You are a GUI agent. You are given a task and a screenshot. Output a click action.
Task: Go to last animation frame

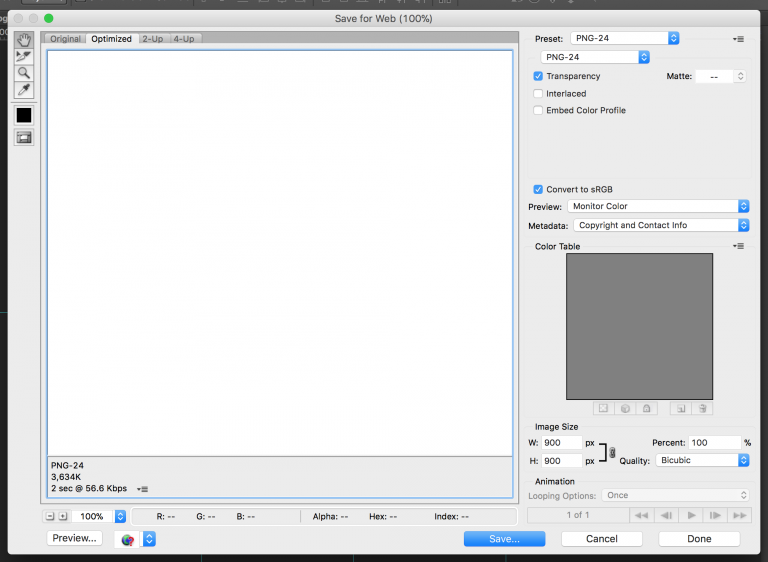(740, 515)
